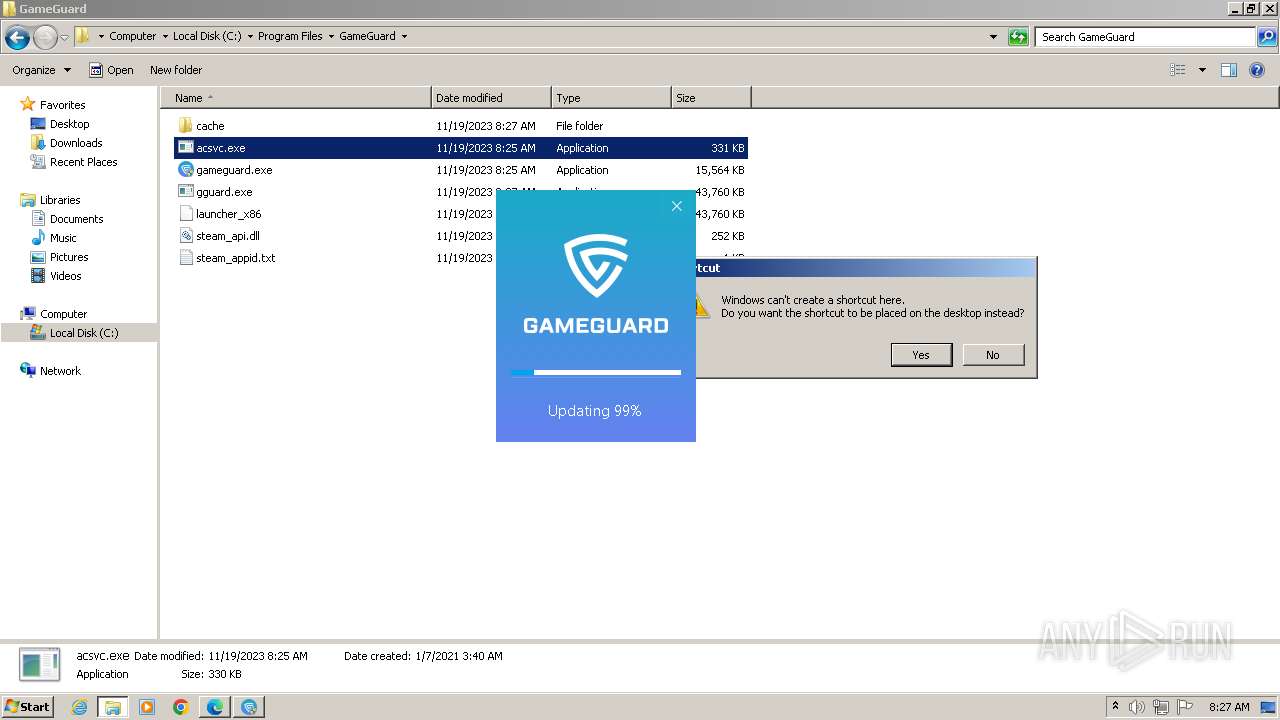Click the Forward navigation arrow
Viewport: 1280px width, 720px height.
click(45, 38)
